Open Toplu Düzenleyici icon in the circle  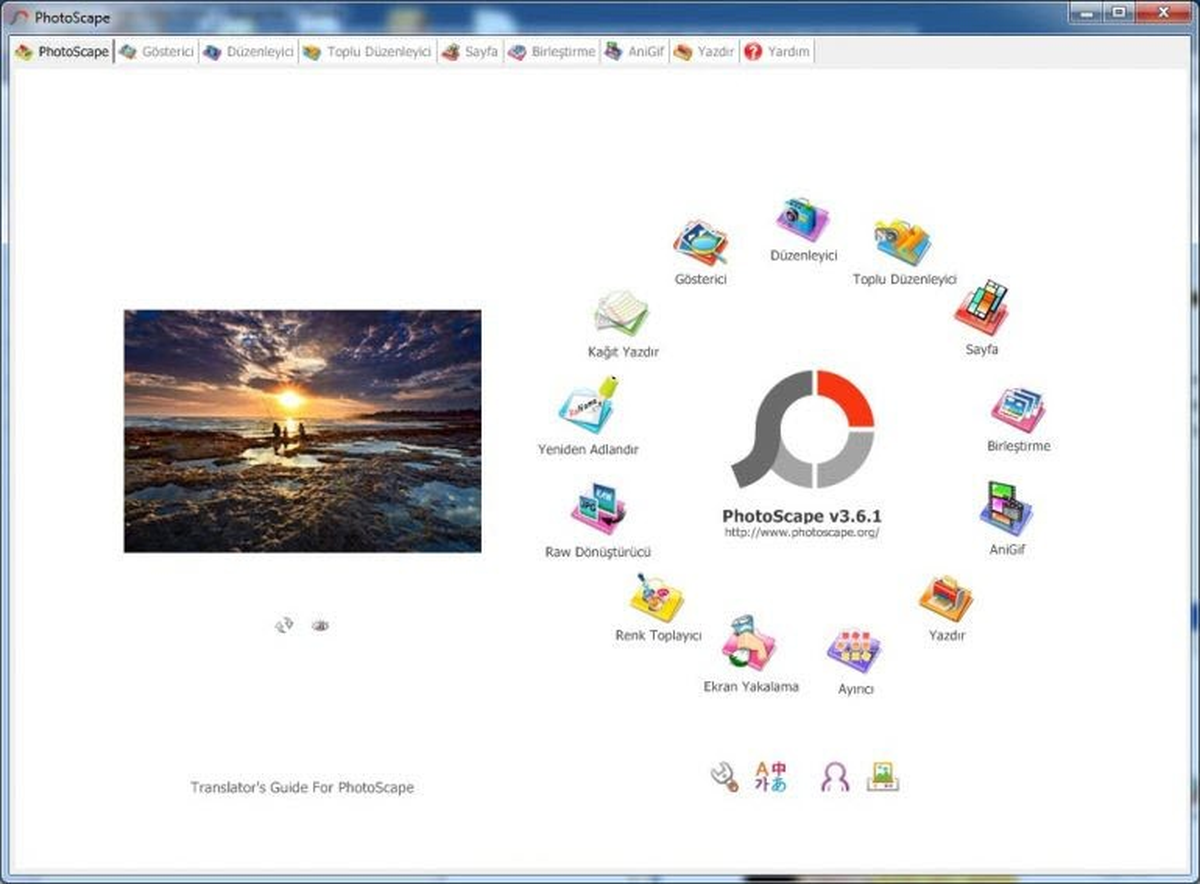[903, 243]
